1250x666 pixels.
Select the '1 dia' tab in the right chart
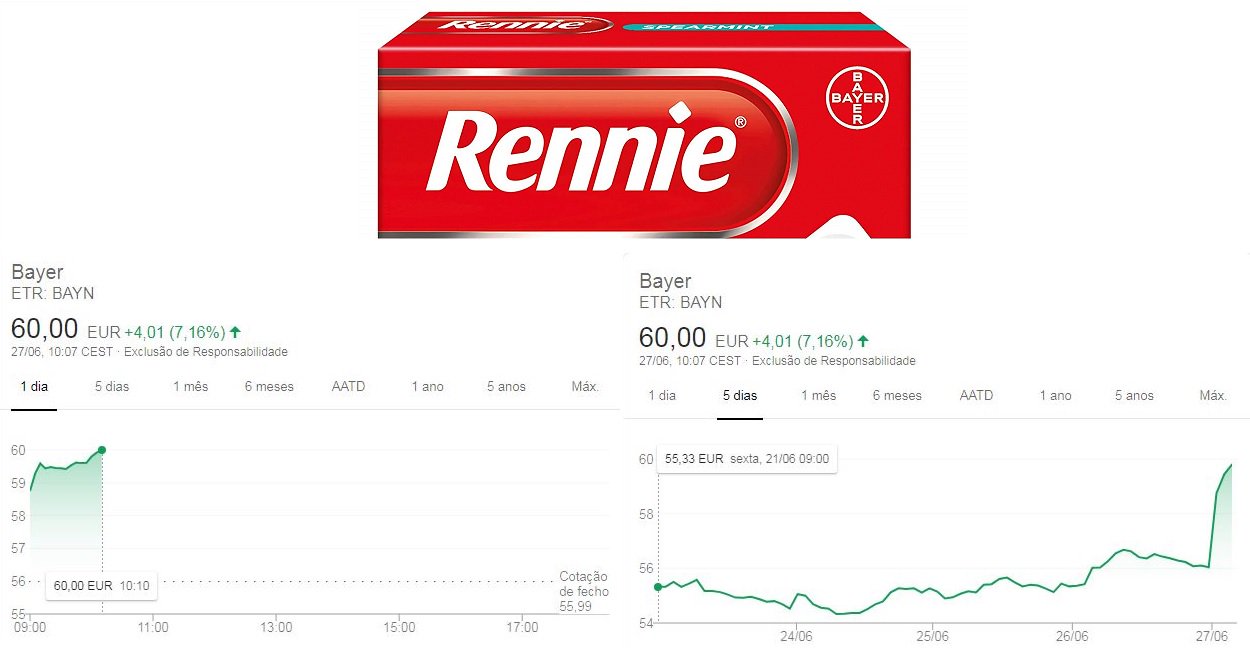(662, 395)
